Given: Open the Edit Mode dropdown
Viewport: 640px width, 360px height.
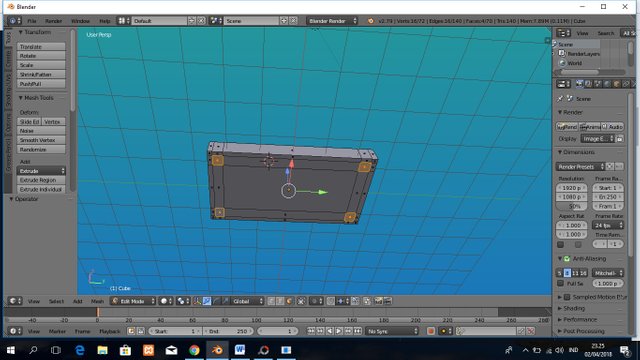Looking at the screenshot, I should coord(133,301).
